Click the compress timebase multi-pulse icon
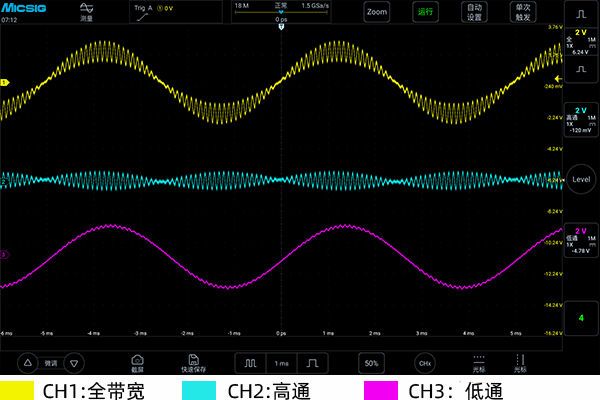The image size is (600, 400). (x=250, y=363)
